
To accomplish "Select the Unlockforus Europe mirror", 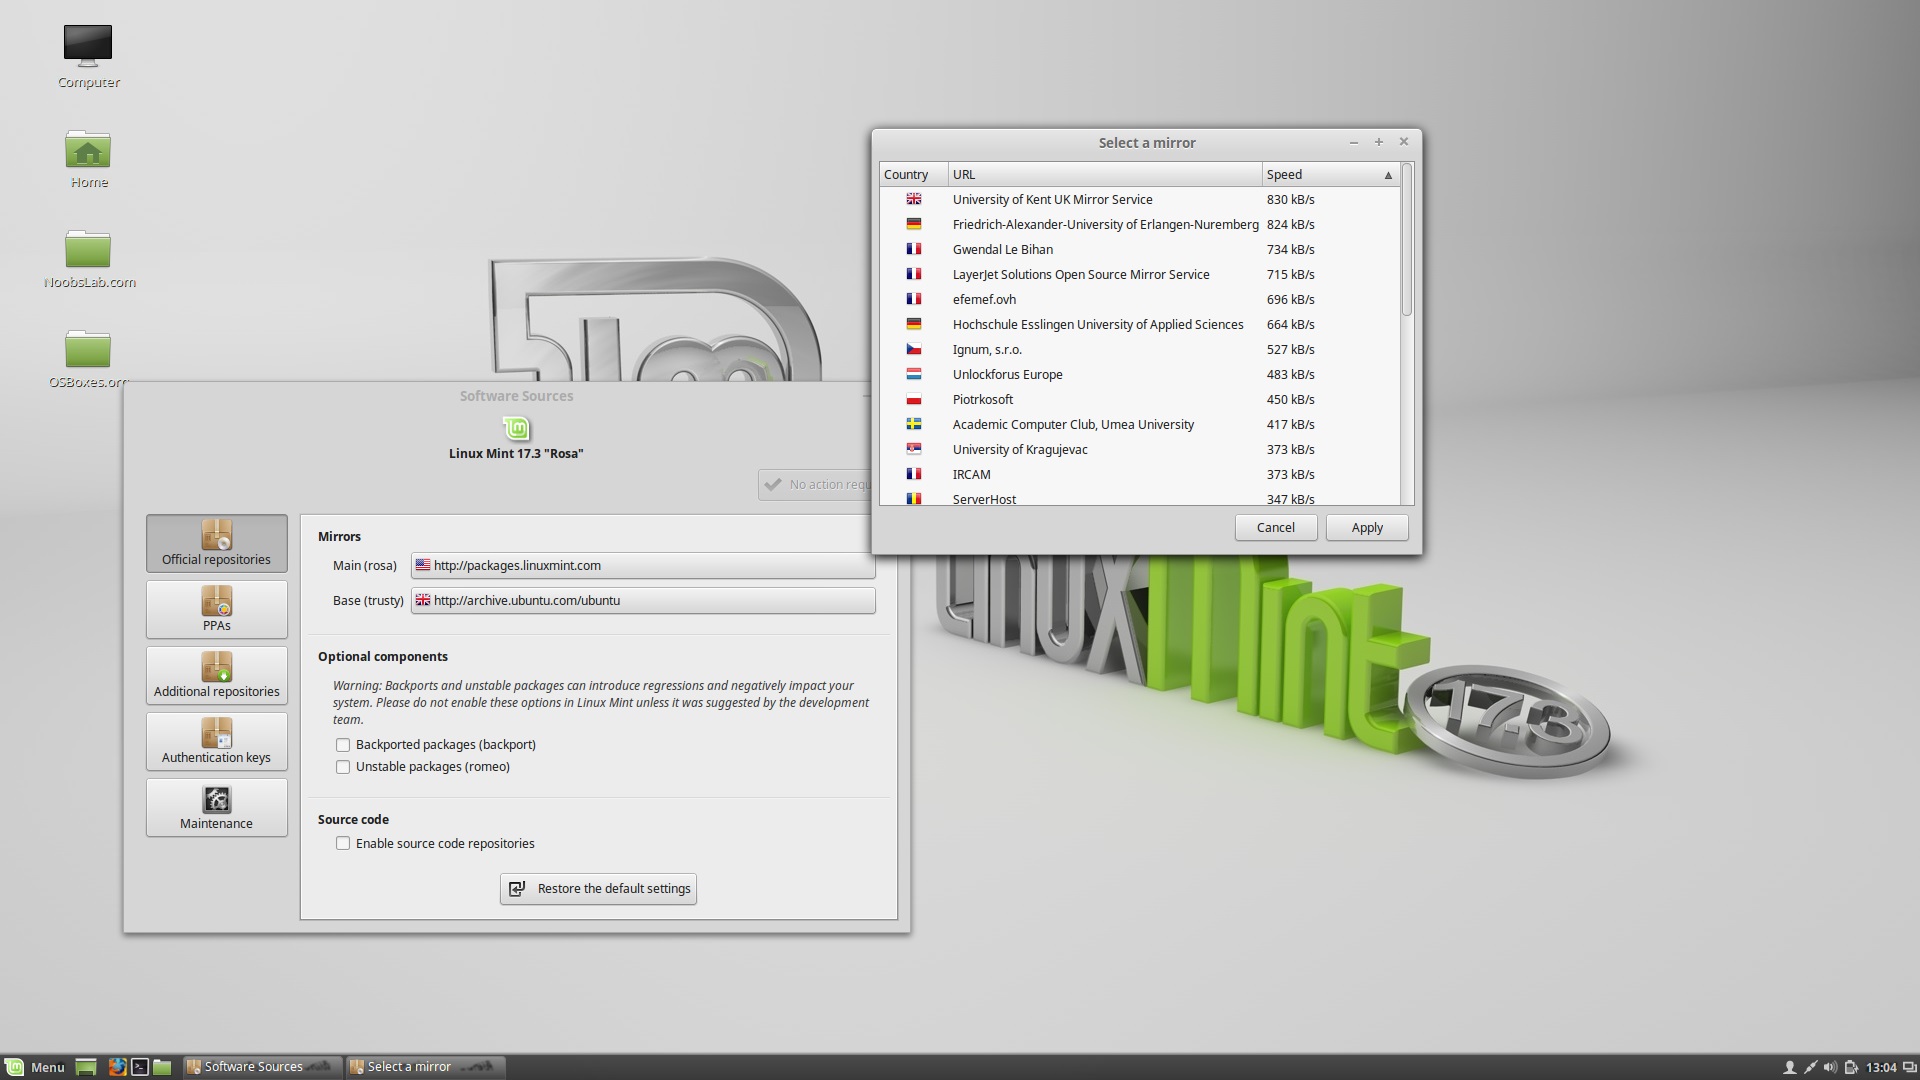I will click(x=1140, y=375).
